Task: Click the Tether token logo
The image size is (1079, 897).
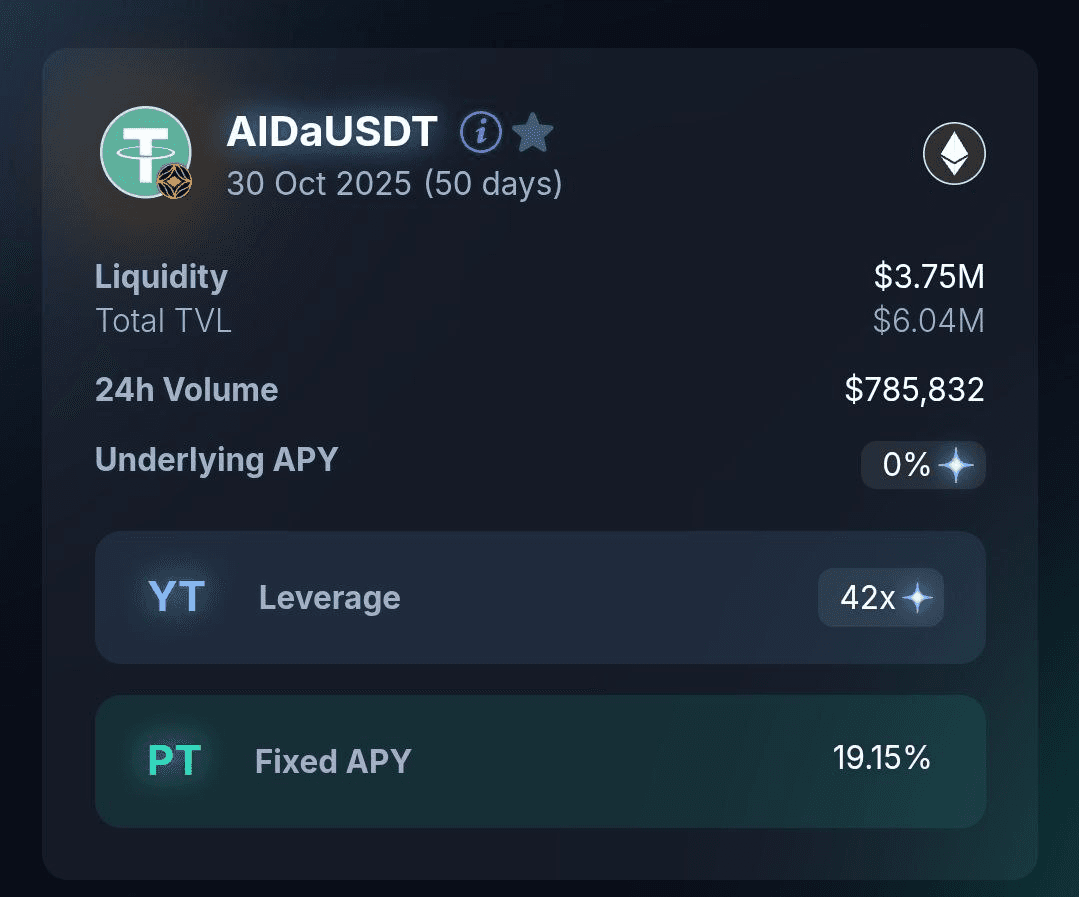Action: (146, 152)
